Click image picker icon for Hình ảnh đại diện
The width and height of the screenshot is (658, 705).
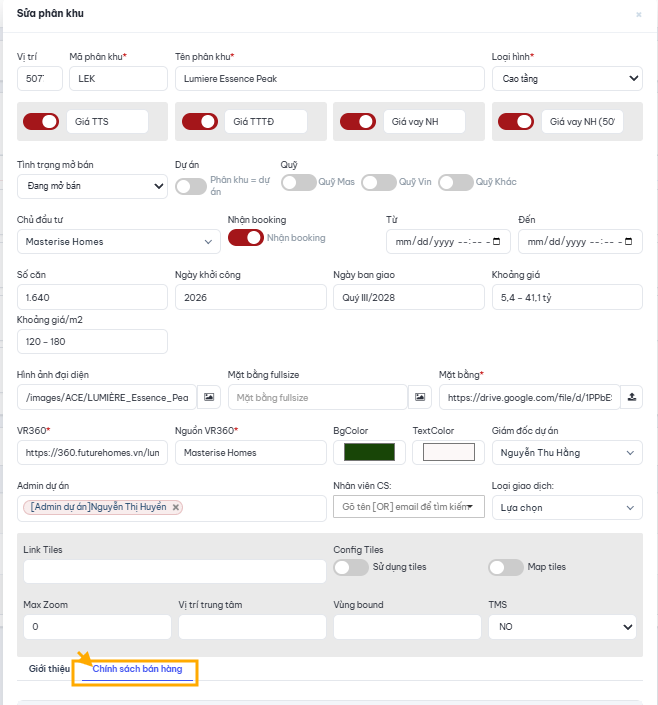(209, 397)
